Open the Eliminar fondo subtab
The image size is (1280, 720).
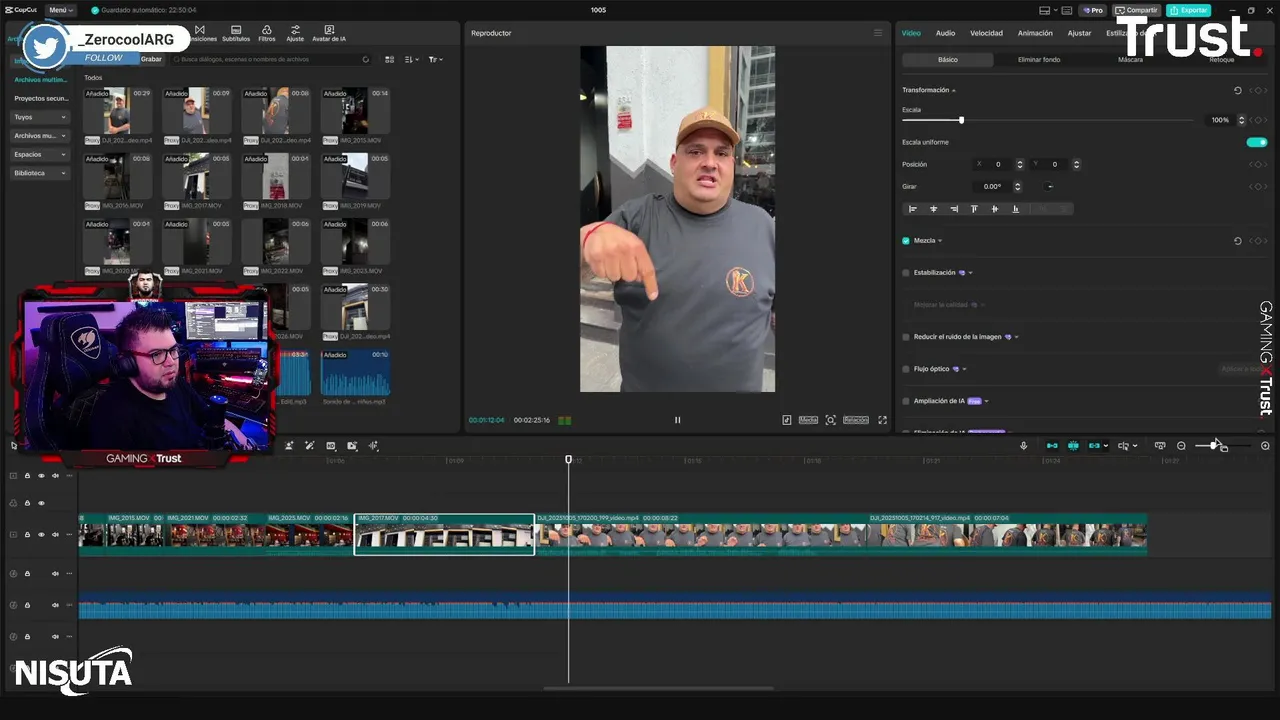1039,60
